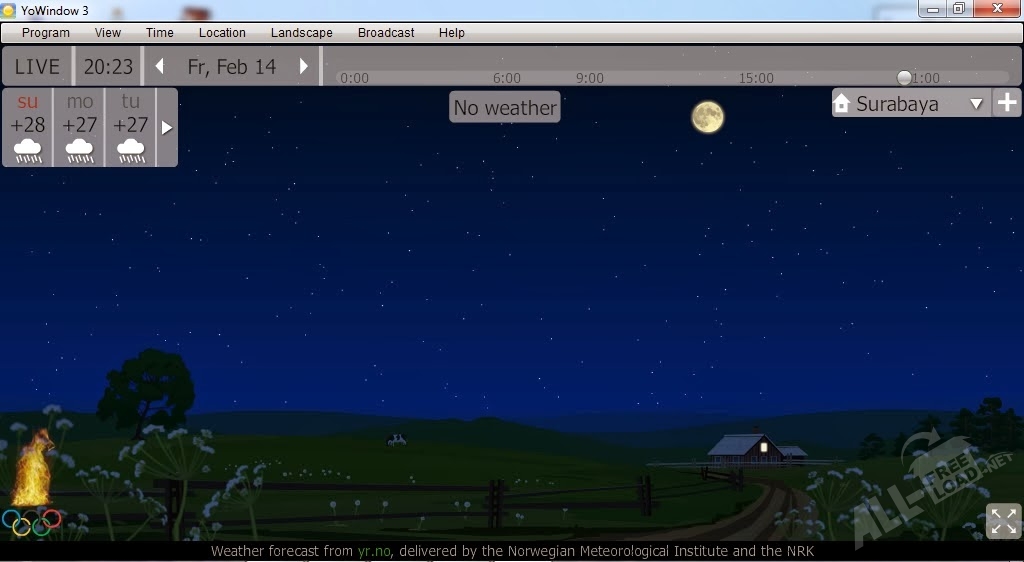Open the Broadcast menu
Image resolution: width=1024 pixels, height=562 pixels.
point(386,33)
